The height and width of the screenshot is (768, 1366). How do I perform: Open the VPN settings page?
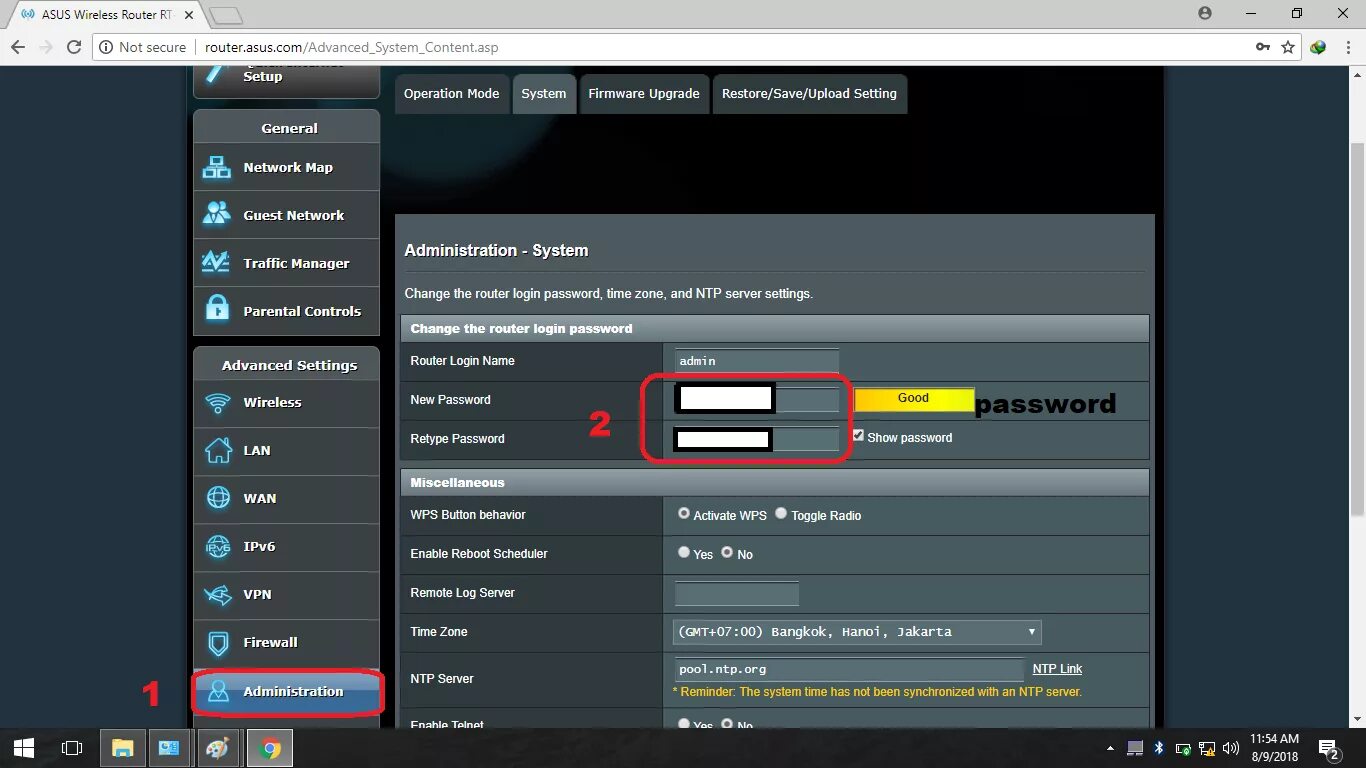click(x=286, y=595)
